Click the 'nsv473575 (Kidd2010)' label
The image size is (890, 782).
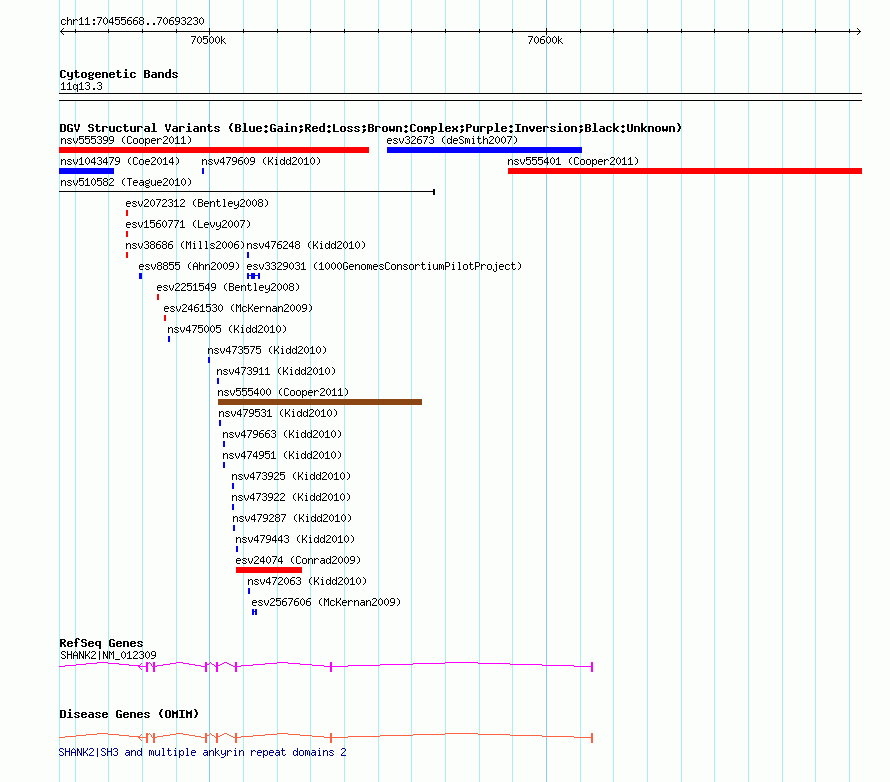[267, 350]
